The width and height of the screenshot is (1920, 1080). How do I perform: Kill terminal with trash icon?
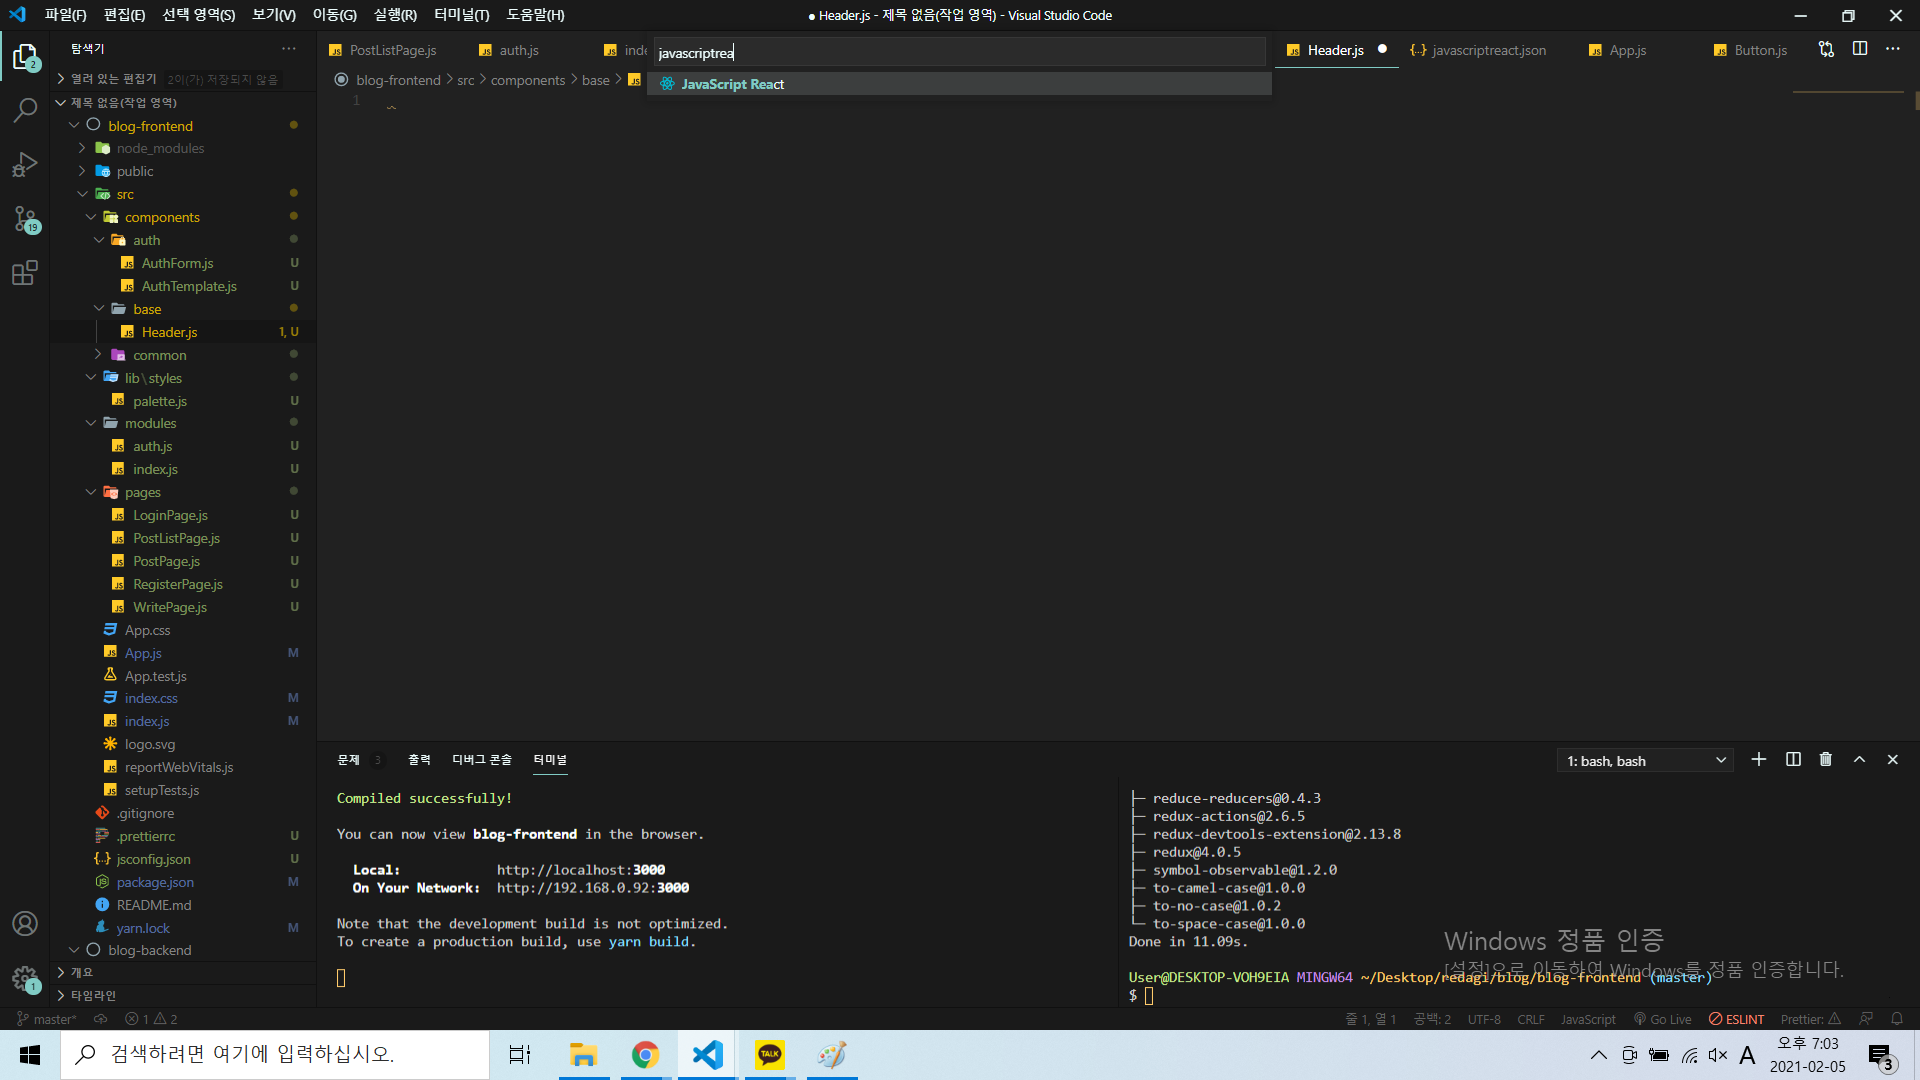pos(1825,760)
